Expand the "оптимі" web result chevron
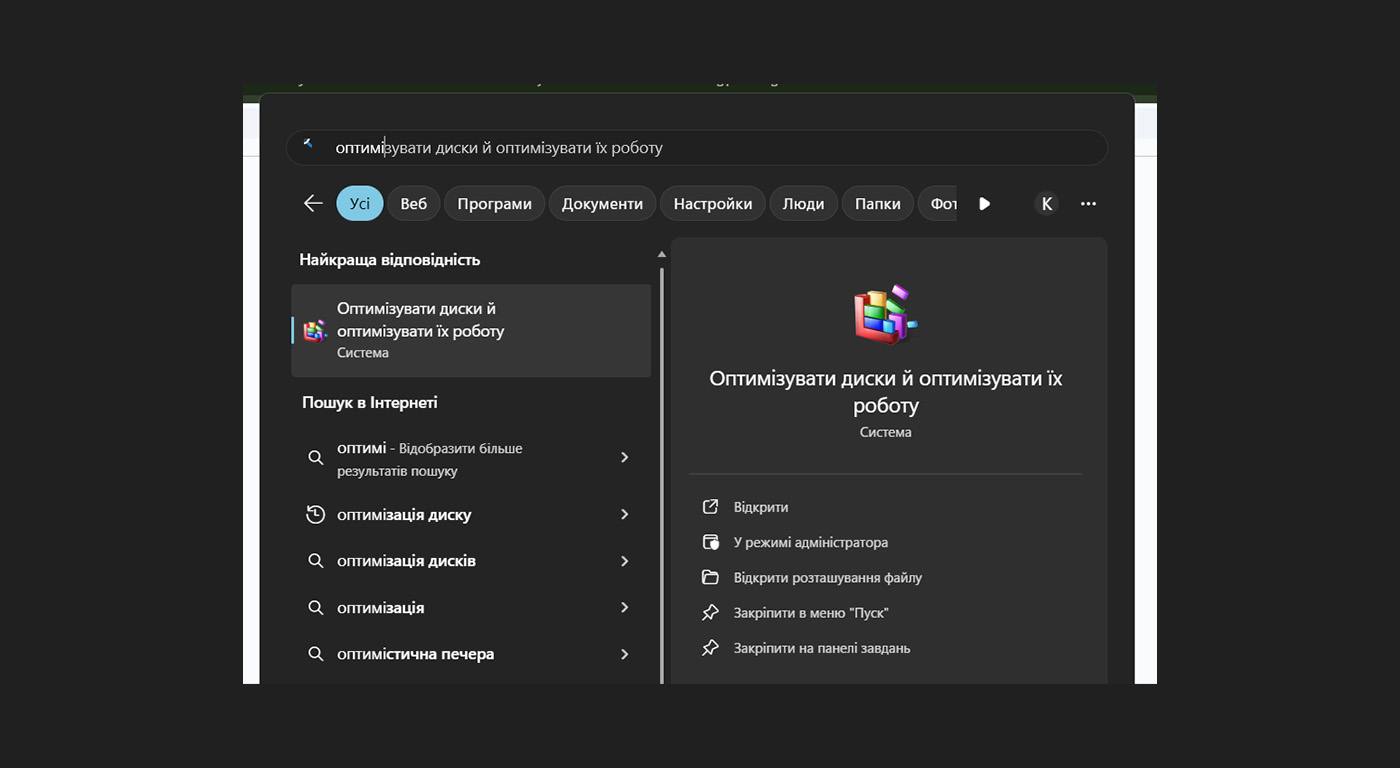The width and height of the screenshot is (1400, 768). (625, 457)
